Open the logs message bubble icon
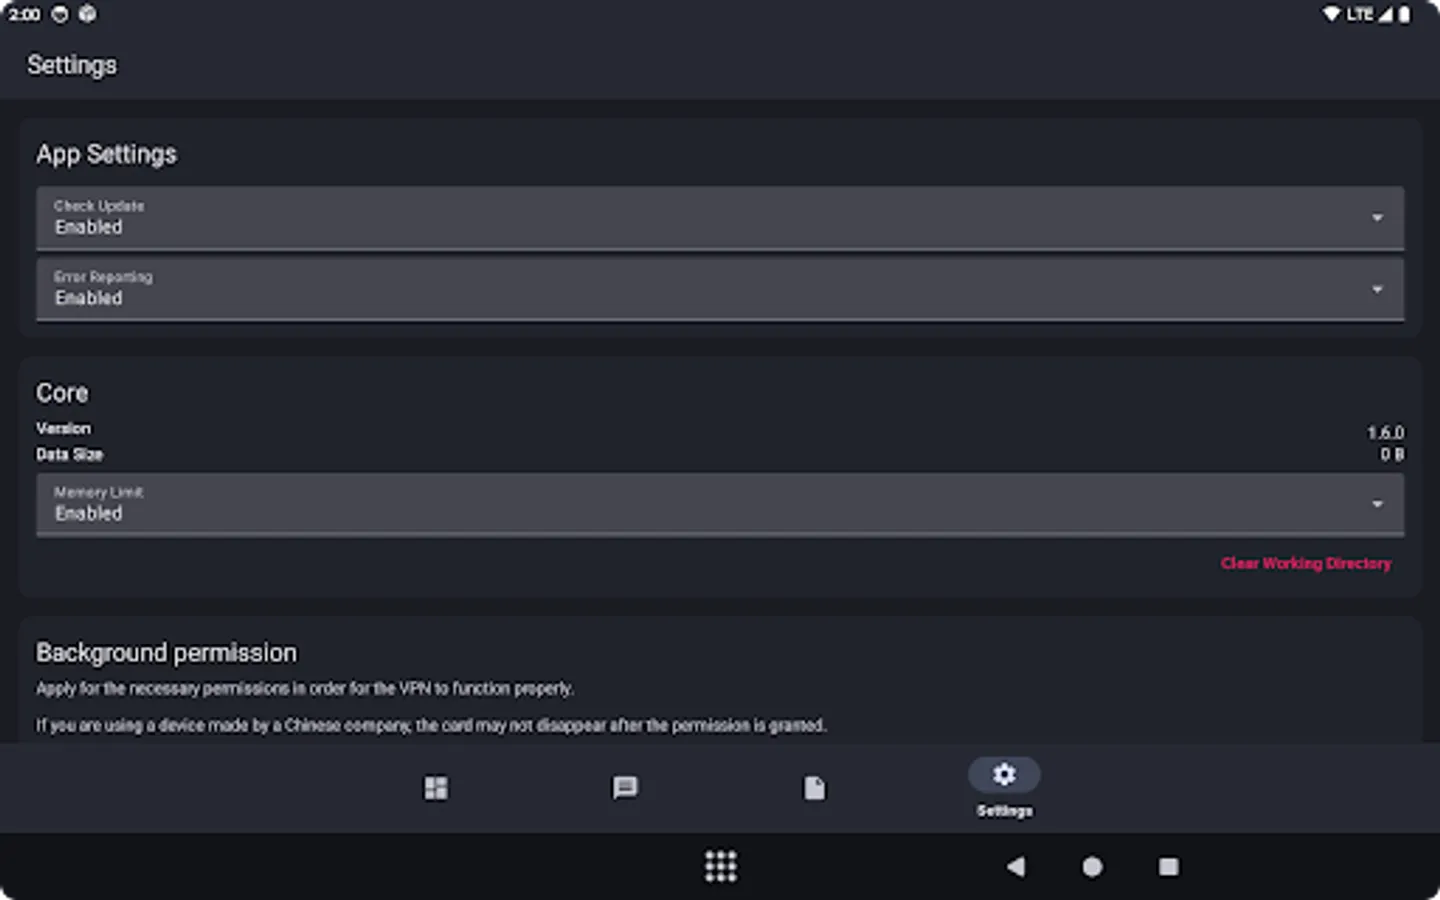 (625, 788)
